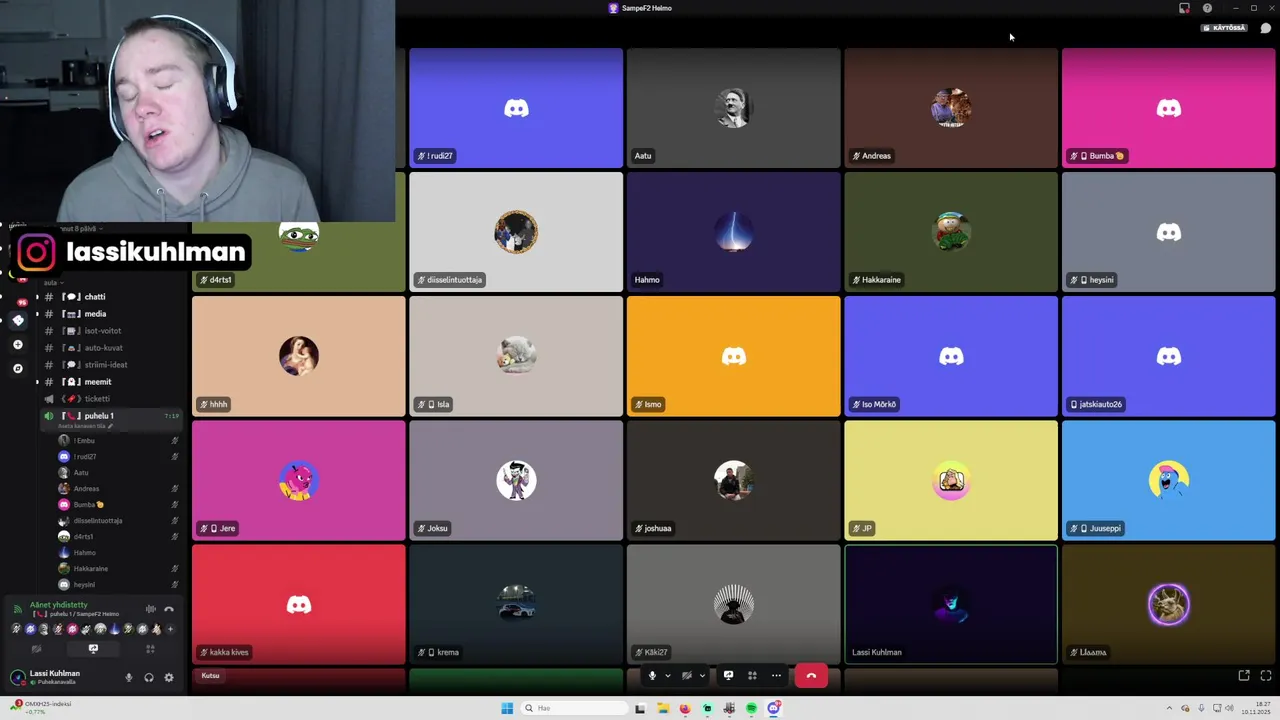Pop out the call window
1280x720 pixels.
click(x=1244, y=676)
